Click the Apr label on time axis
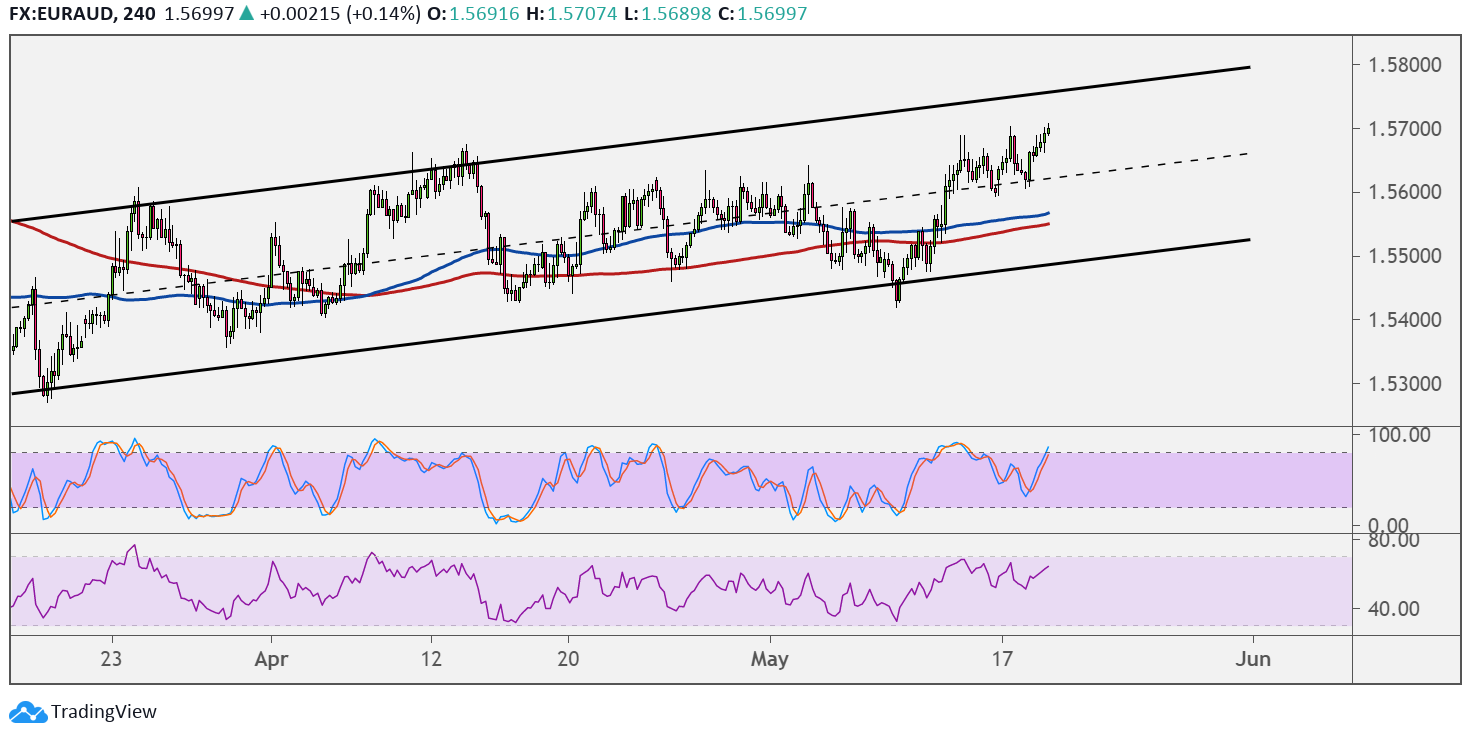Image resolution: width=1471 pixels, height=739 pixels. click(271, 659)
